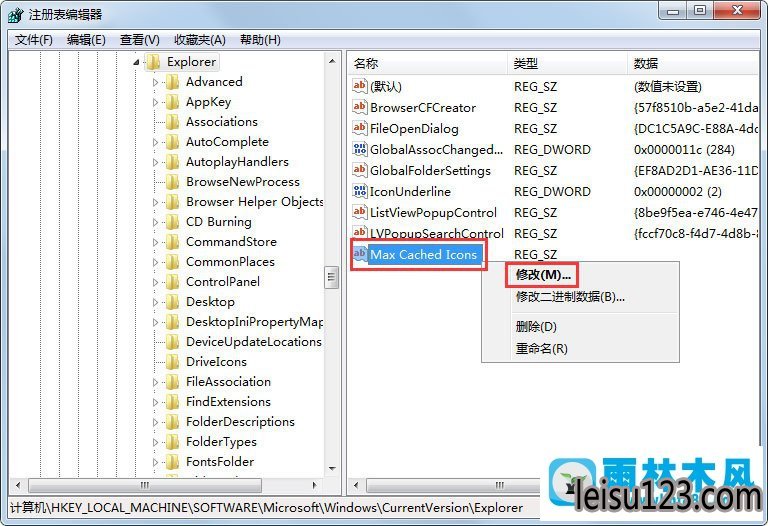Click the tree pane down scroll arrow
This screenshot has width=768, height=526.
point(332,469)
